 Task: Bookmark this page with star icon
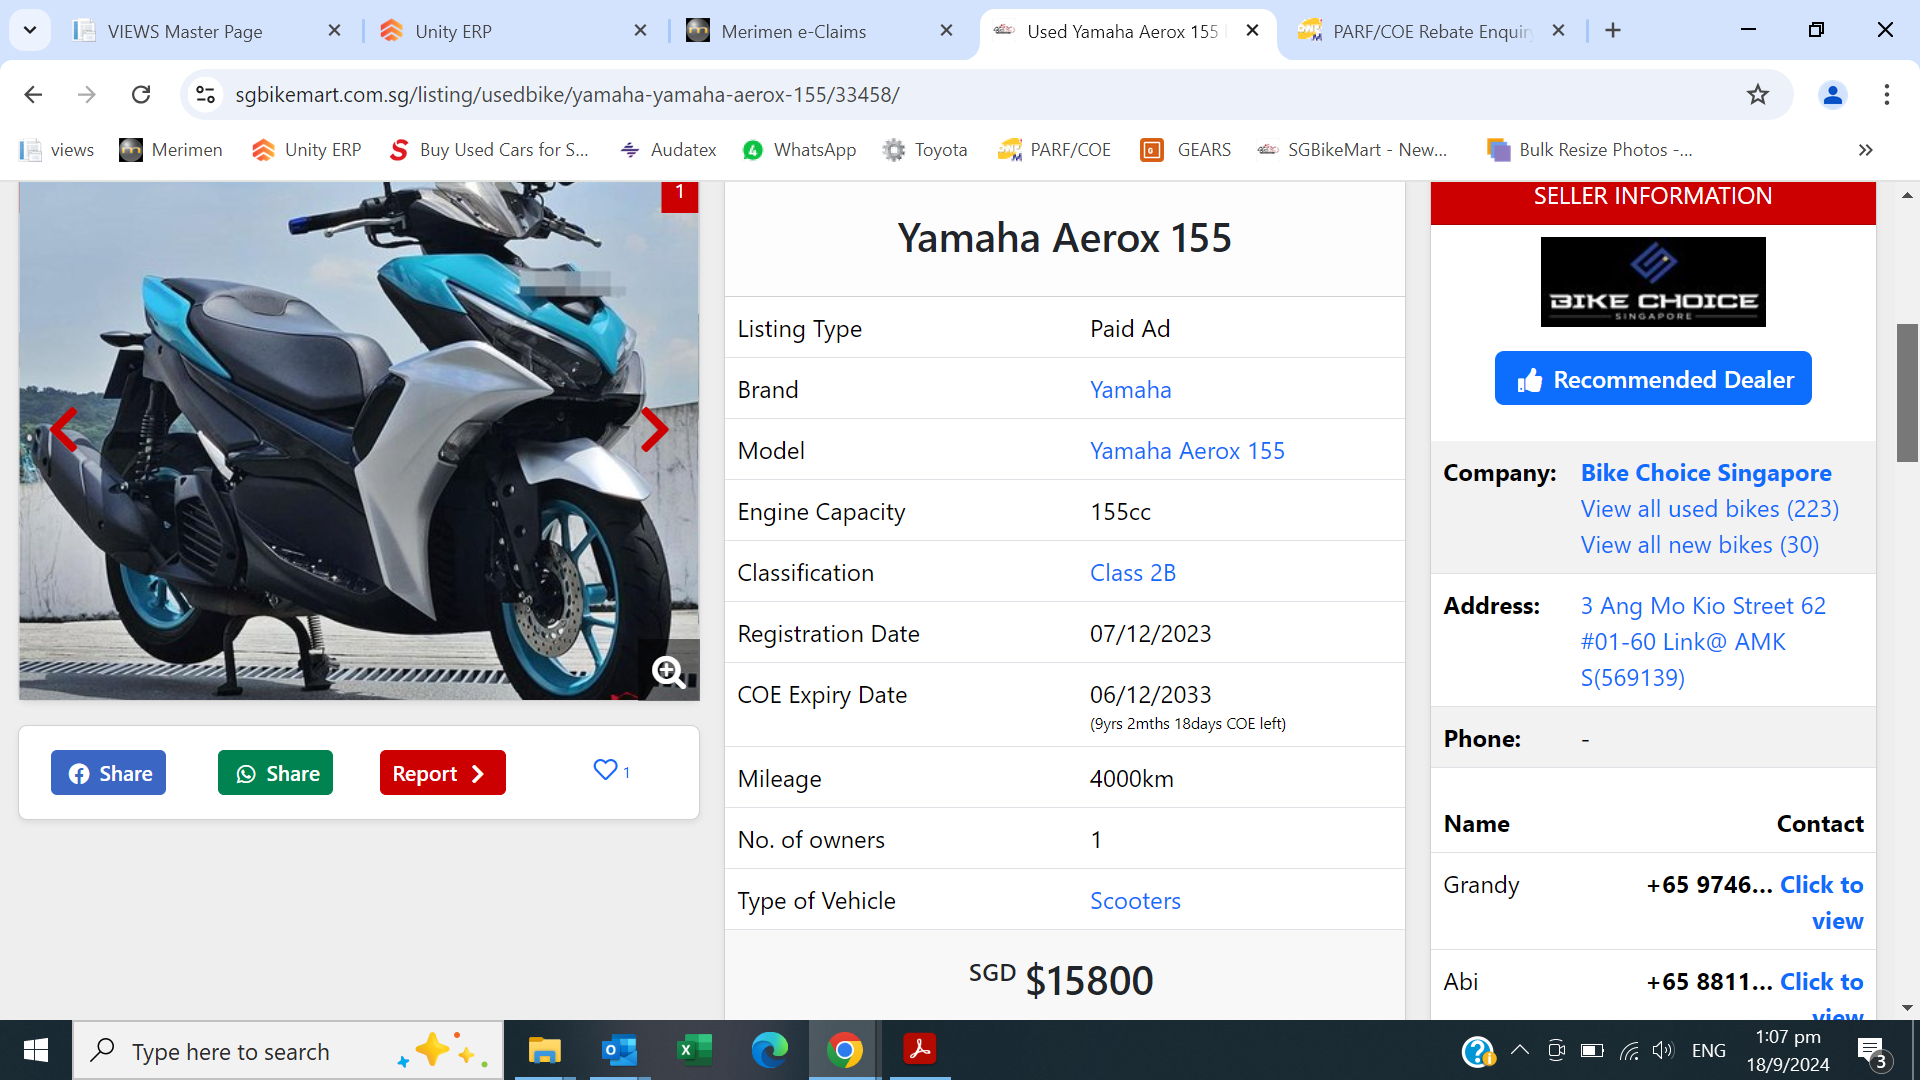(1757, 95)
